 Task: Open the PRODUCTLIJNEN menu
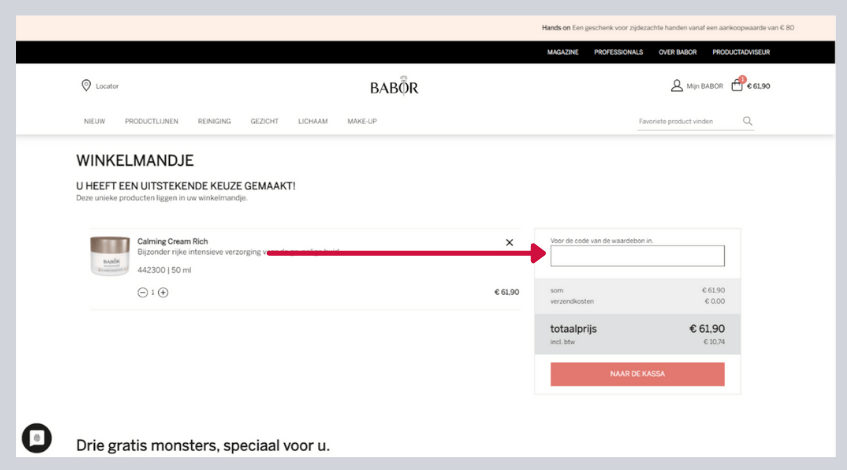click(x=151, y=122)
